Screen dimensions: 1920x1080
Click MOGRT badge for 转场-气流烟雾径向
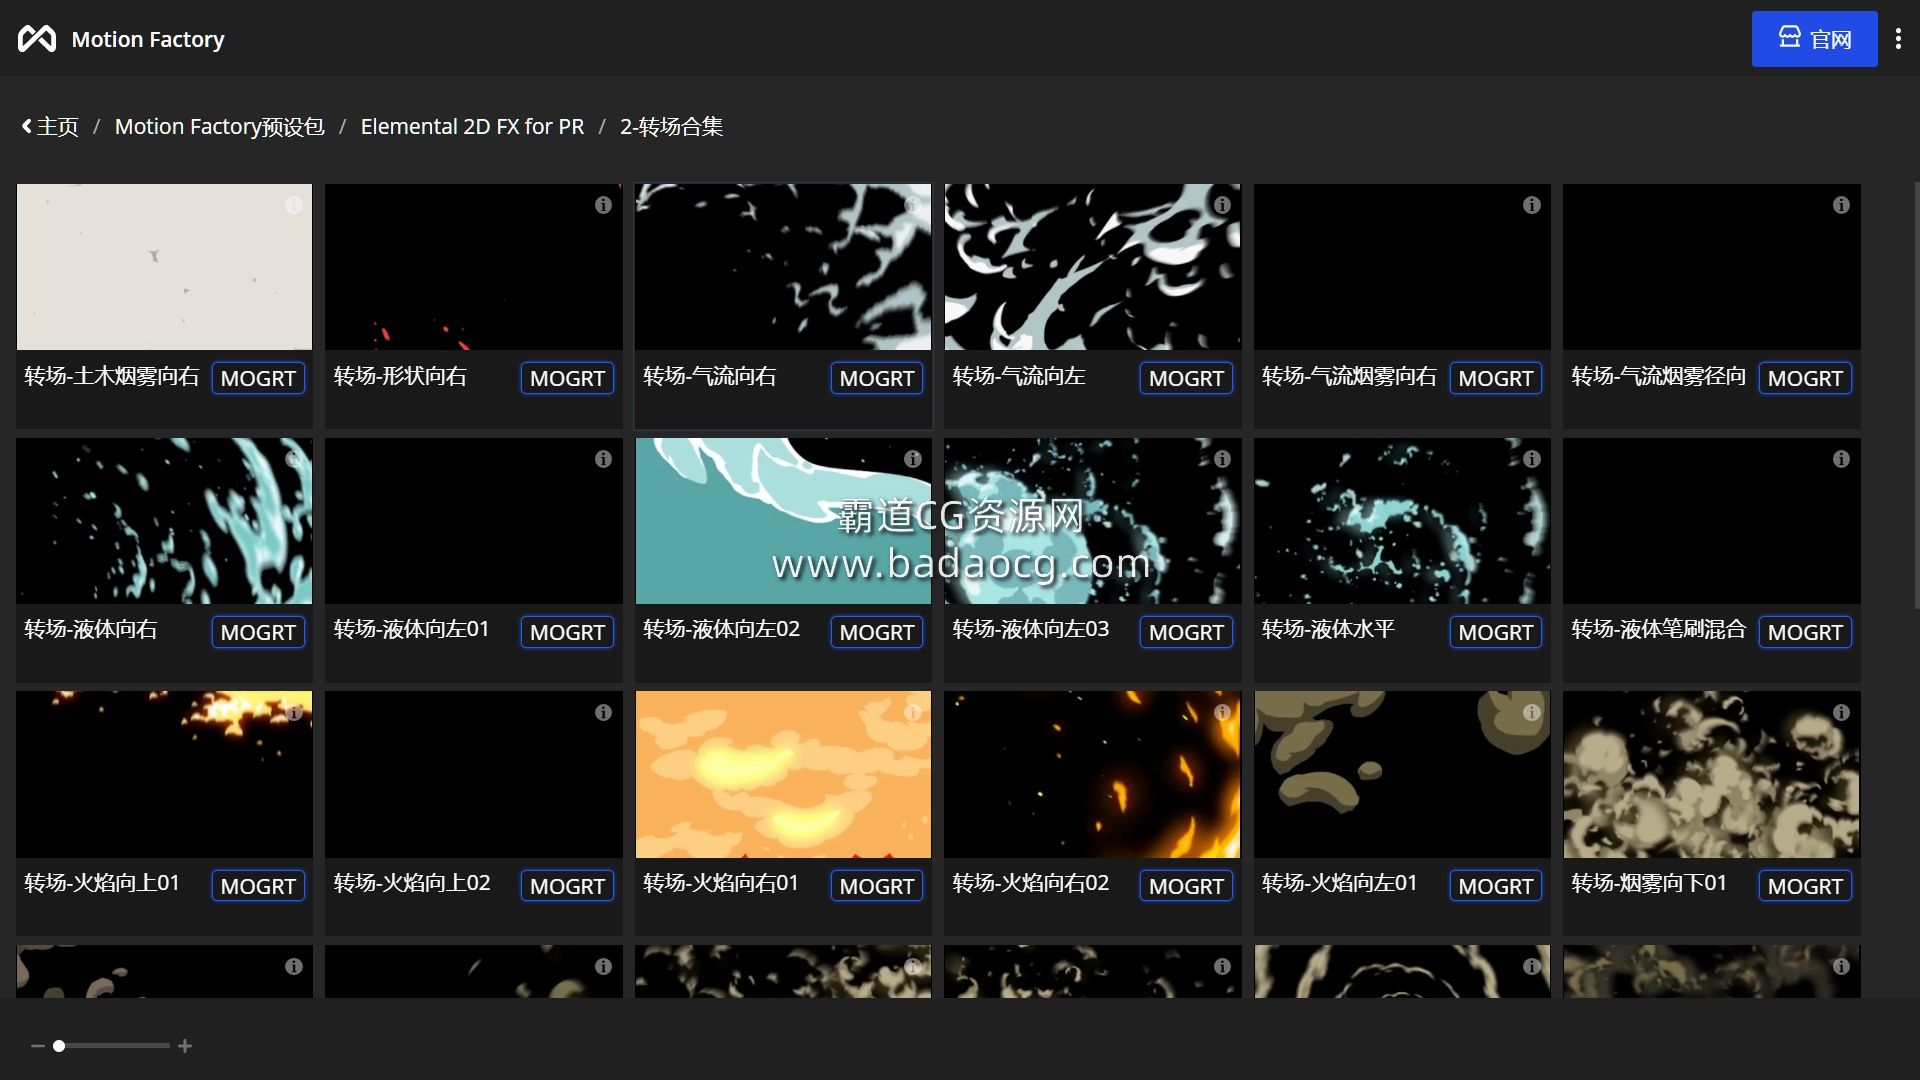click(1805, 378)
